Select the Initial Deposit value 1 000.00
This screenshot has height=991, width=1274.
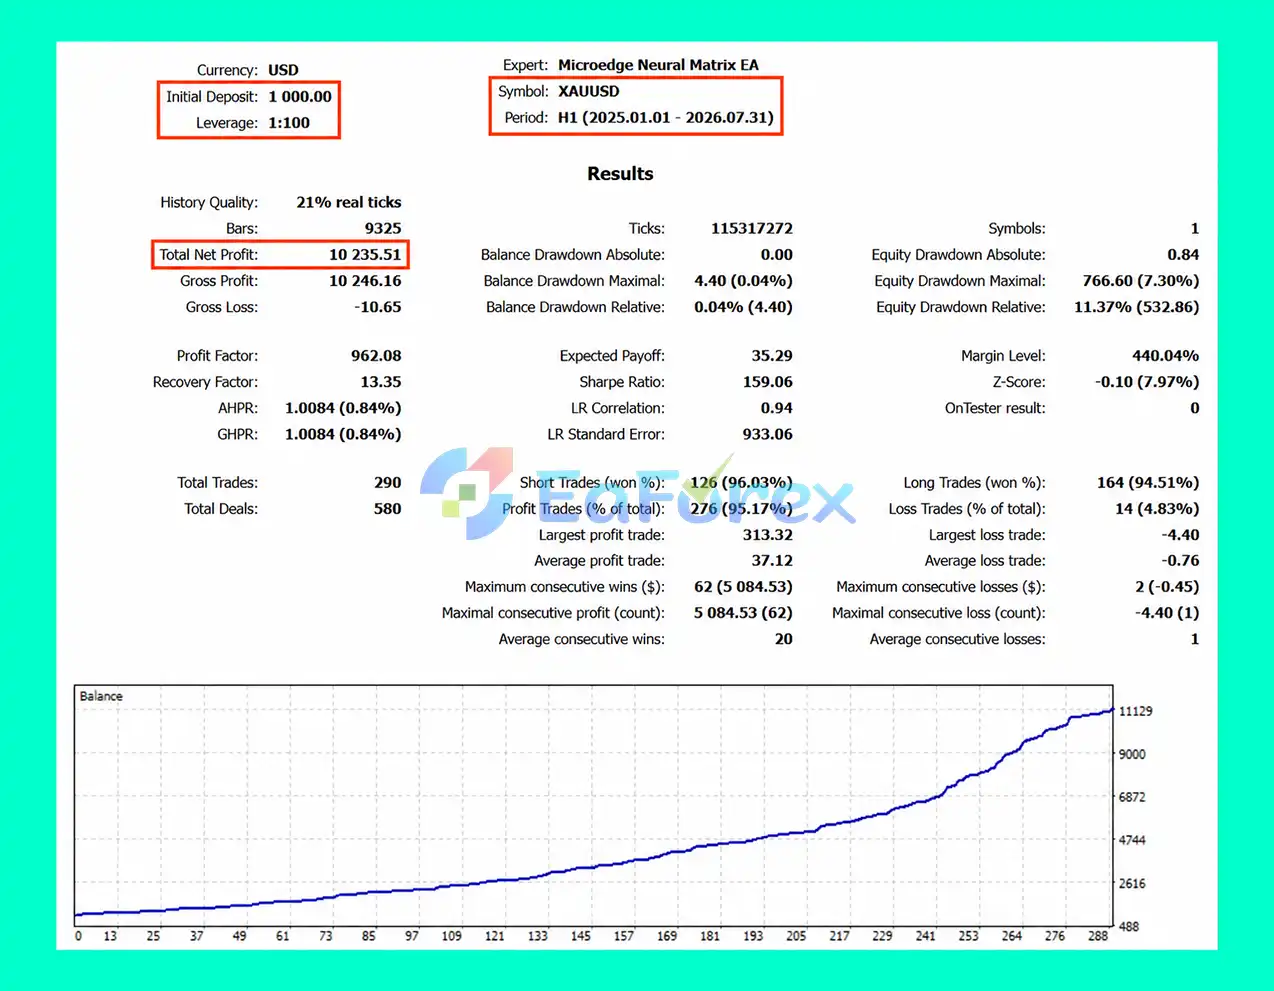tap(300, 97)
